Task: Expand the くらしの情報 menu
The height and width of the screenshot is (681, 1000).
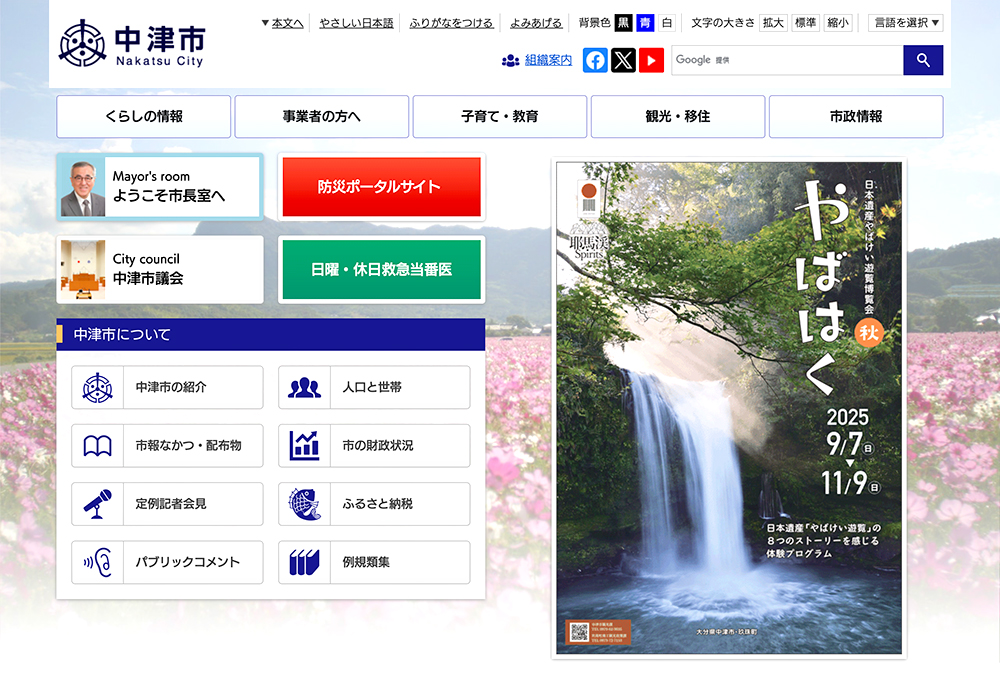Action: (x=144, y=117)
